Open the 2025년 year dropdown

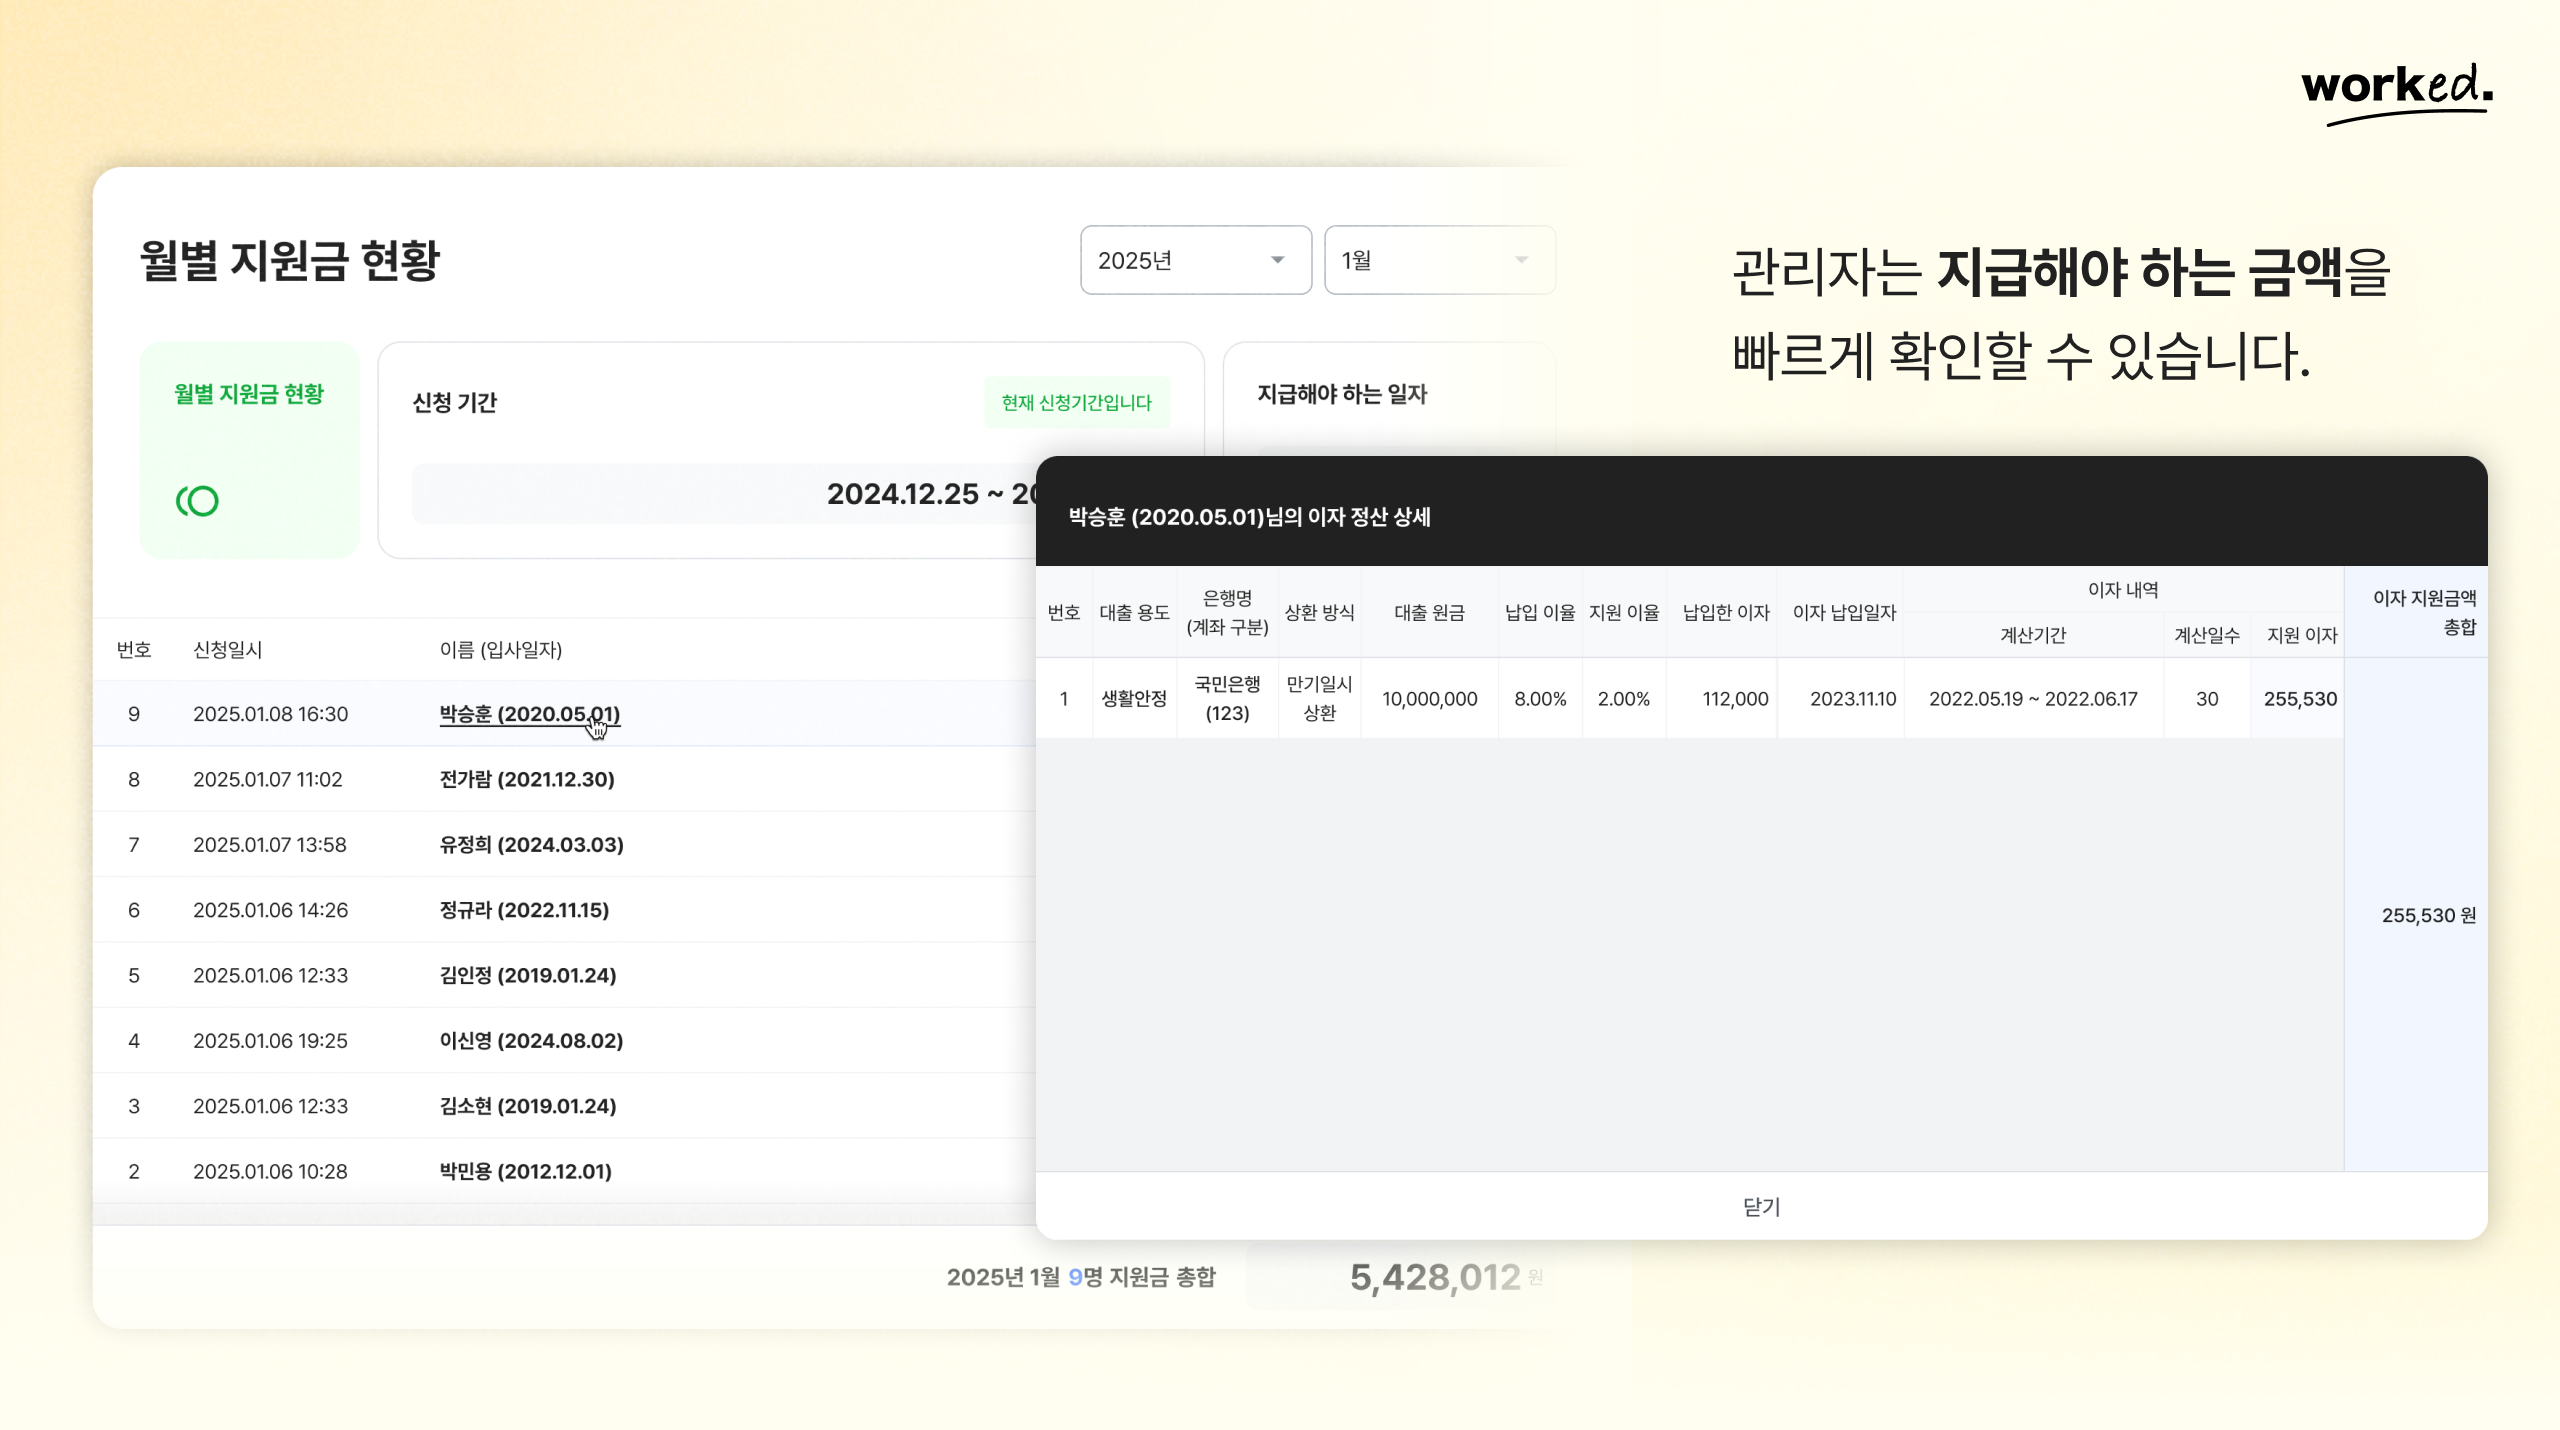1194,260
